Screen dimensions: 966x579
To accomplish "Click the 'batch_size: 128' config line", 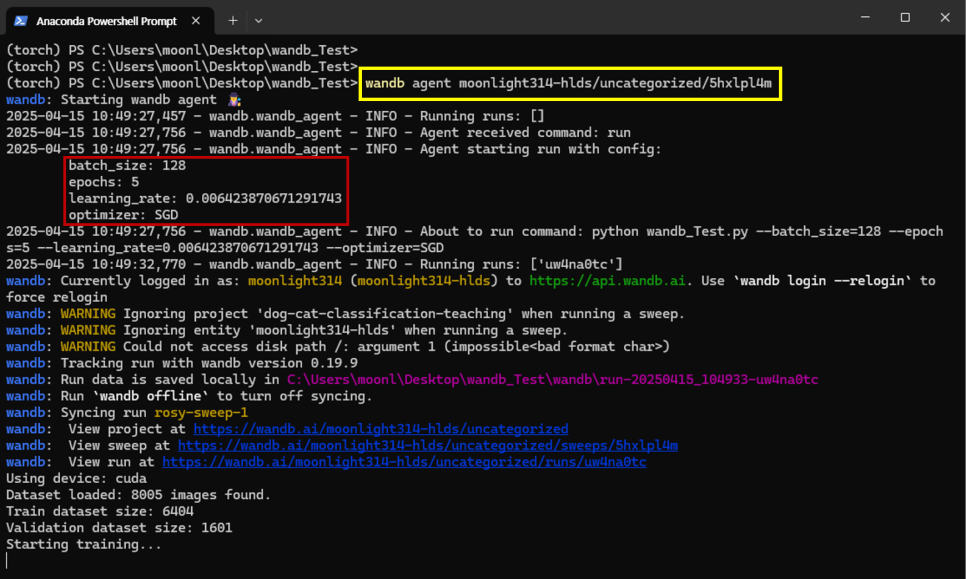I will click(x=127, y=166).
